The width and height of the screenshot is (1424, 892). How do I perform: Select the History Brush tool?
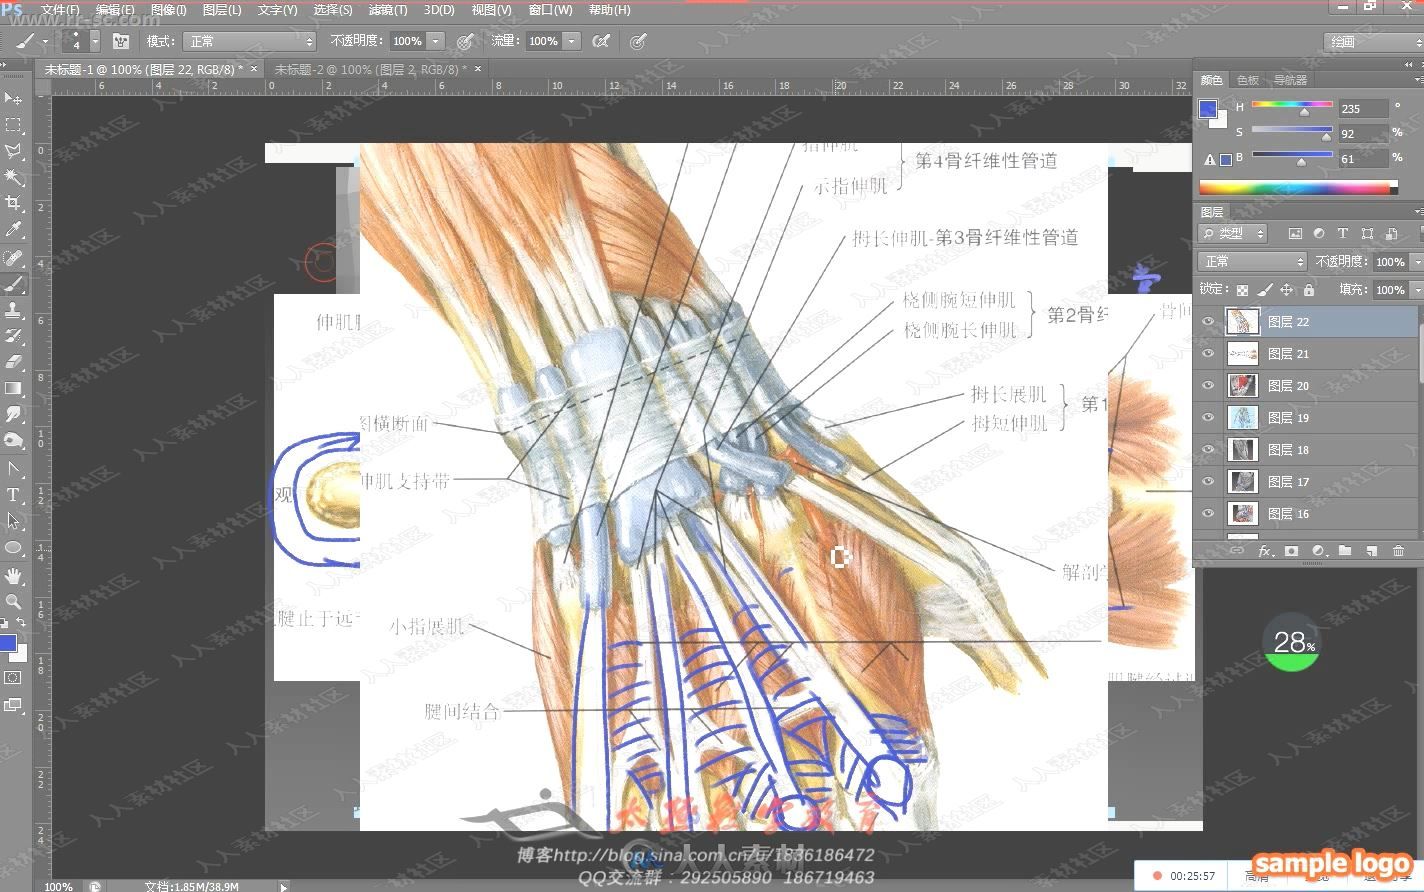tap(13, 336)
